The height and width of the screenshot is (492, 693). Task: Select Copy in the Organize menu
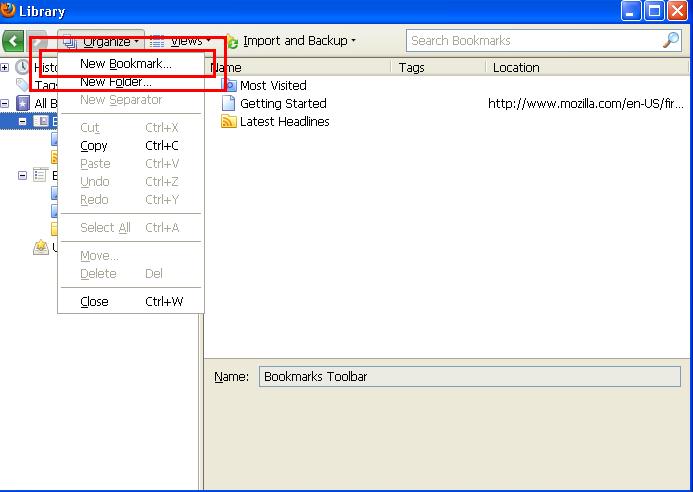(94, 146)
